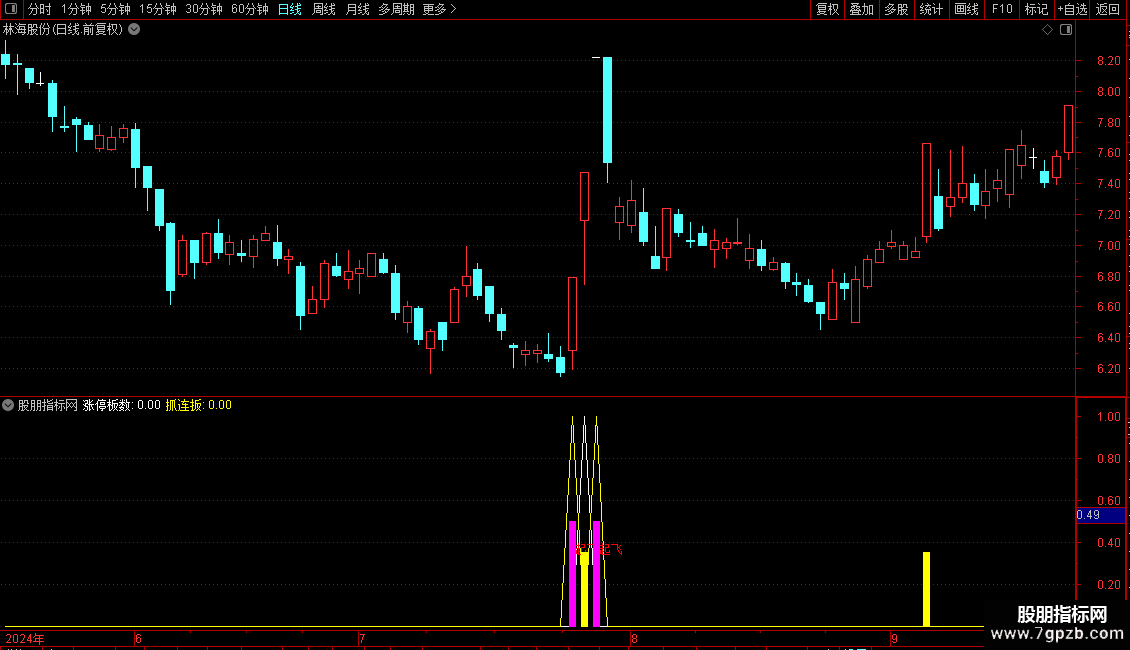The width and height of the screenshot is (1130, 650).
Task: Select the 1分钟 period tab
Action: (76, 9)
